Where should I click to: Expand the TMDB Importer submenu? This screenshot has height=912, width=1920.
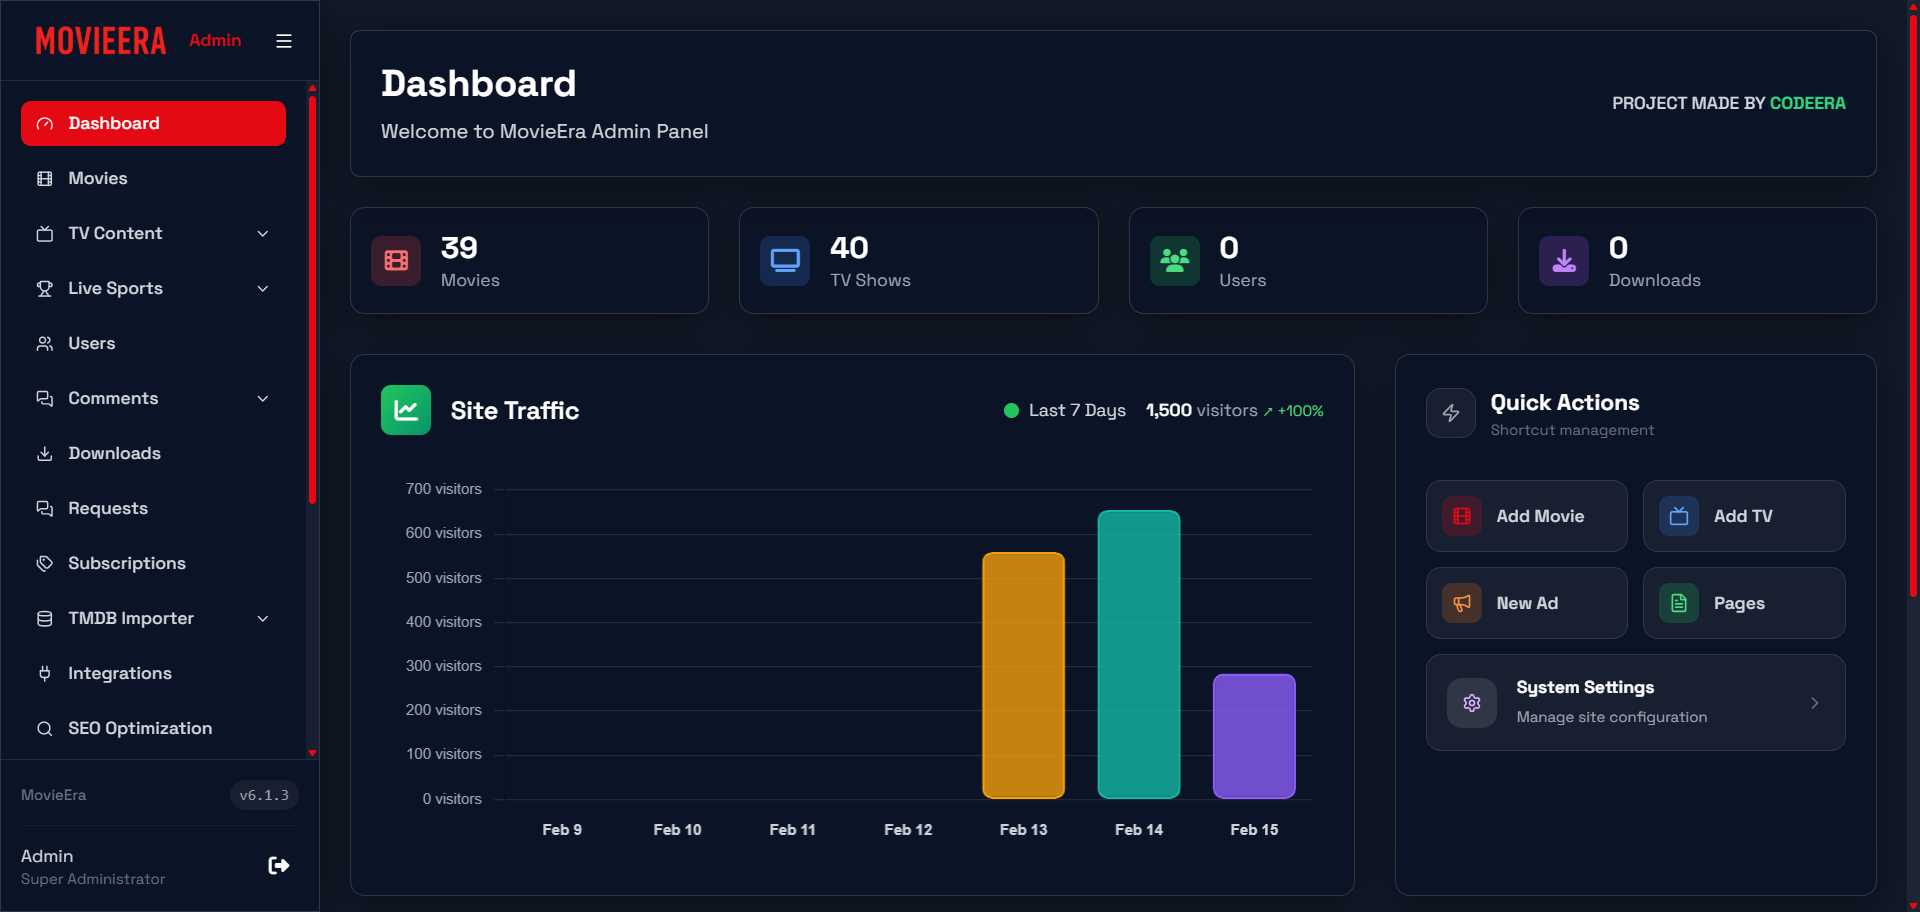[x=263, y=619]
